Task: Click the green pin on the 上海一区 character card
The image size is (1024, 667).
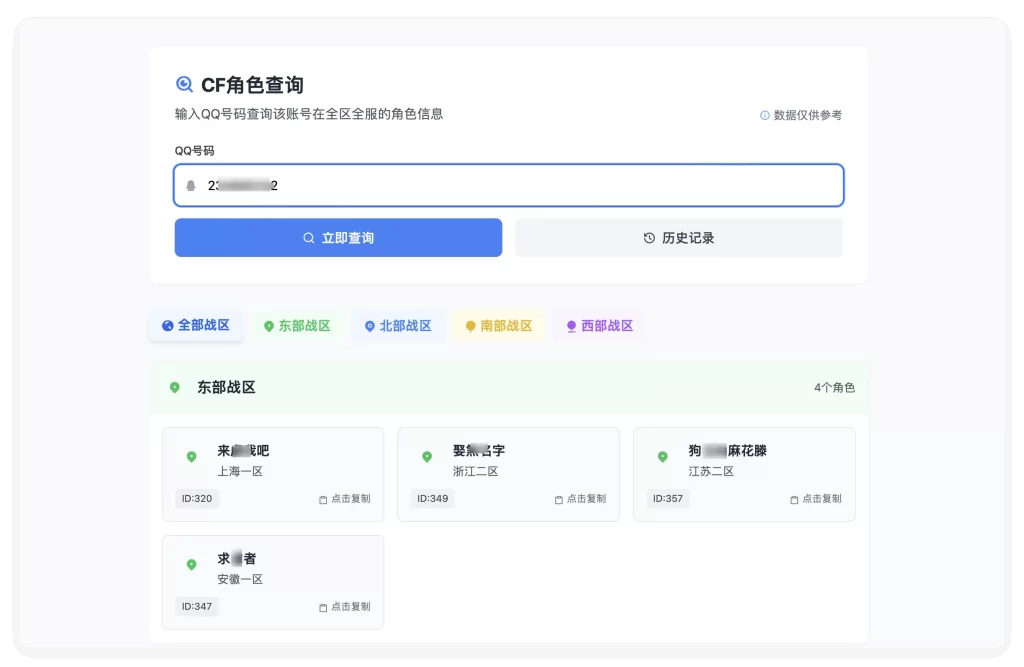Action: tap(192, 456)
